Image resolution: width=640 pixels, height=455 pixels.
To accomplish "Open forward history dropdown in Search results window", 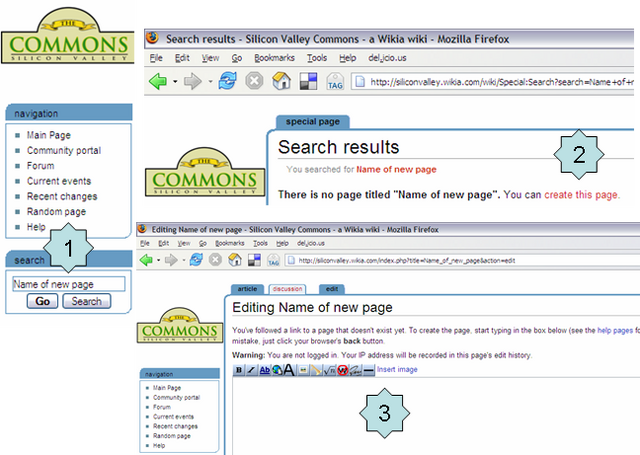I will tap(210, 82).
